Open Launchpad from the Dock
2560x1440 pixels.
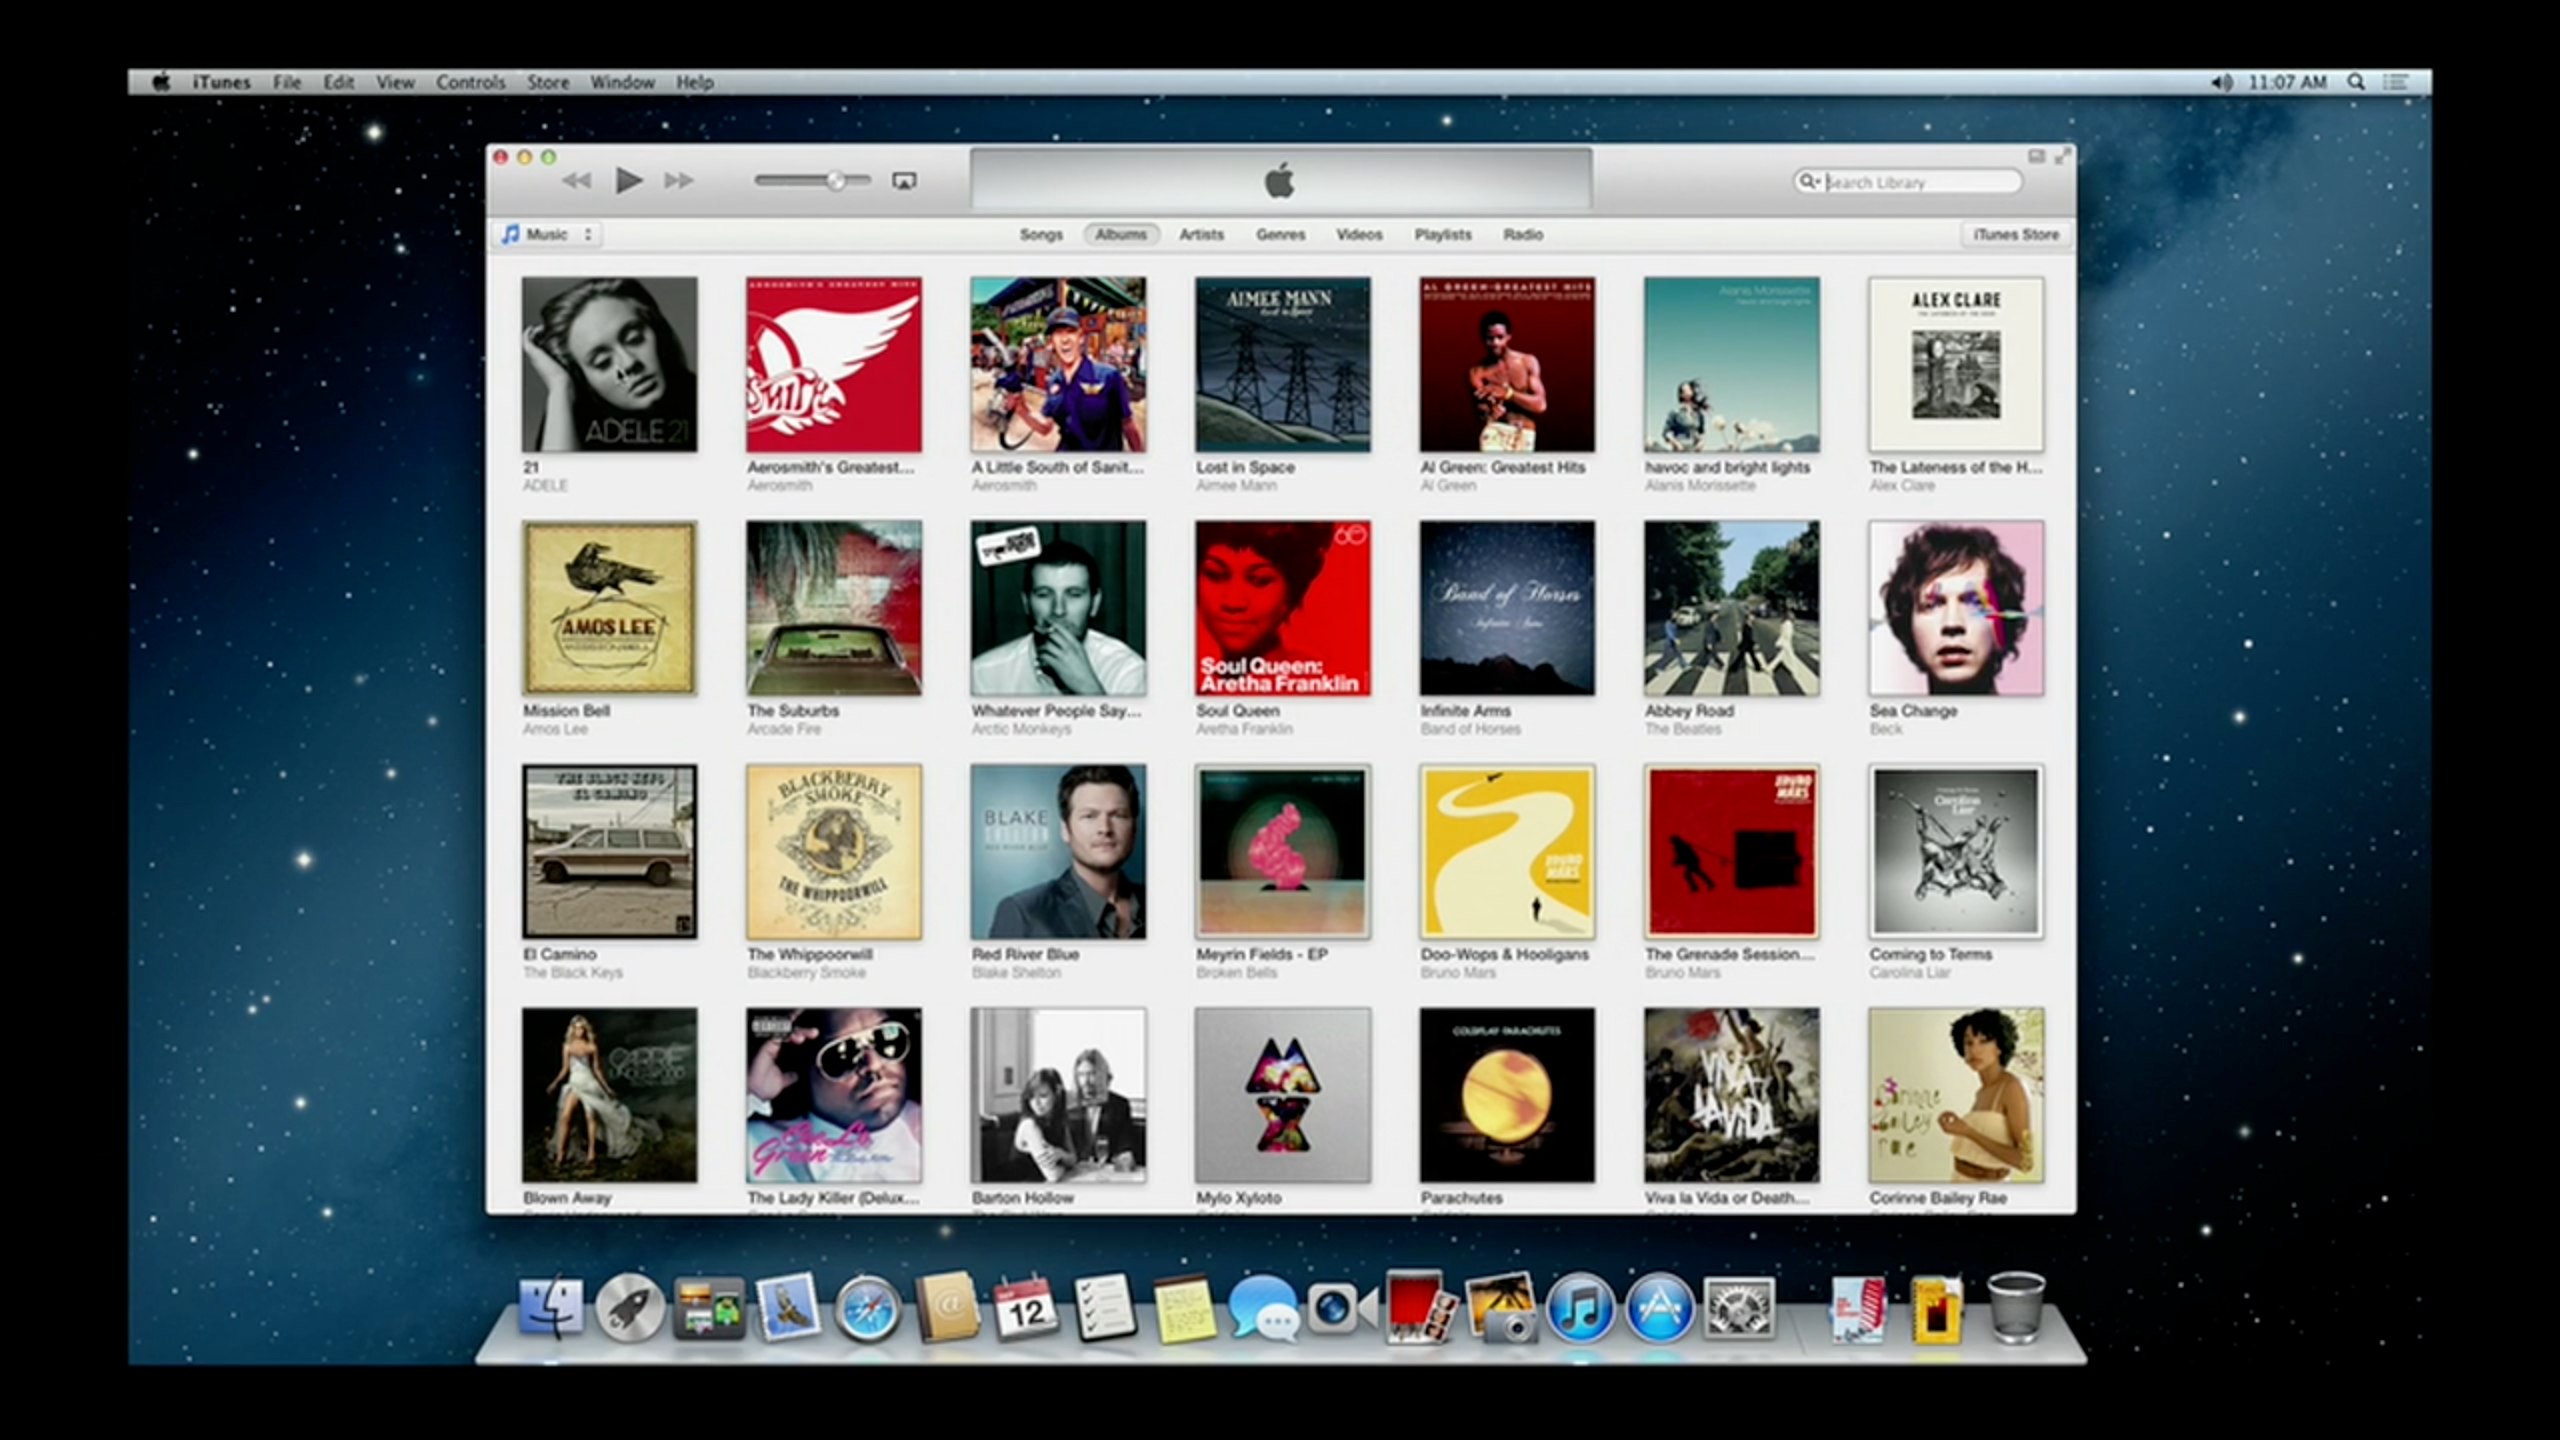tap(630, 1308)
